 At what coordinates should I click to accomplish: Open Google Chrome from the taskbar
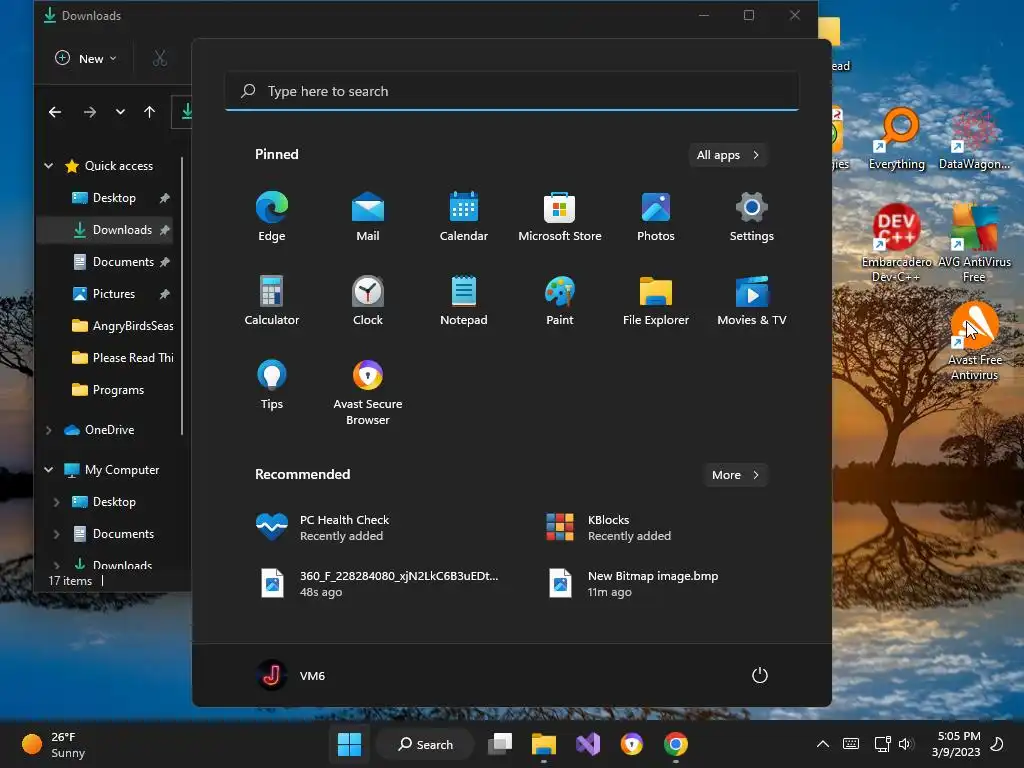[x=676, y=744]
